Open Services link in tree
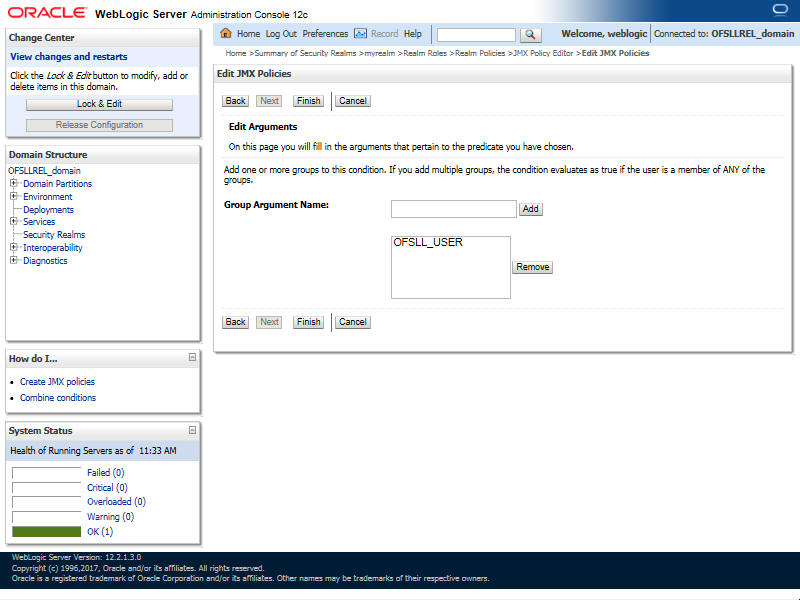Viewport: 800px width, 600px height. tap(39, 221)
